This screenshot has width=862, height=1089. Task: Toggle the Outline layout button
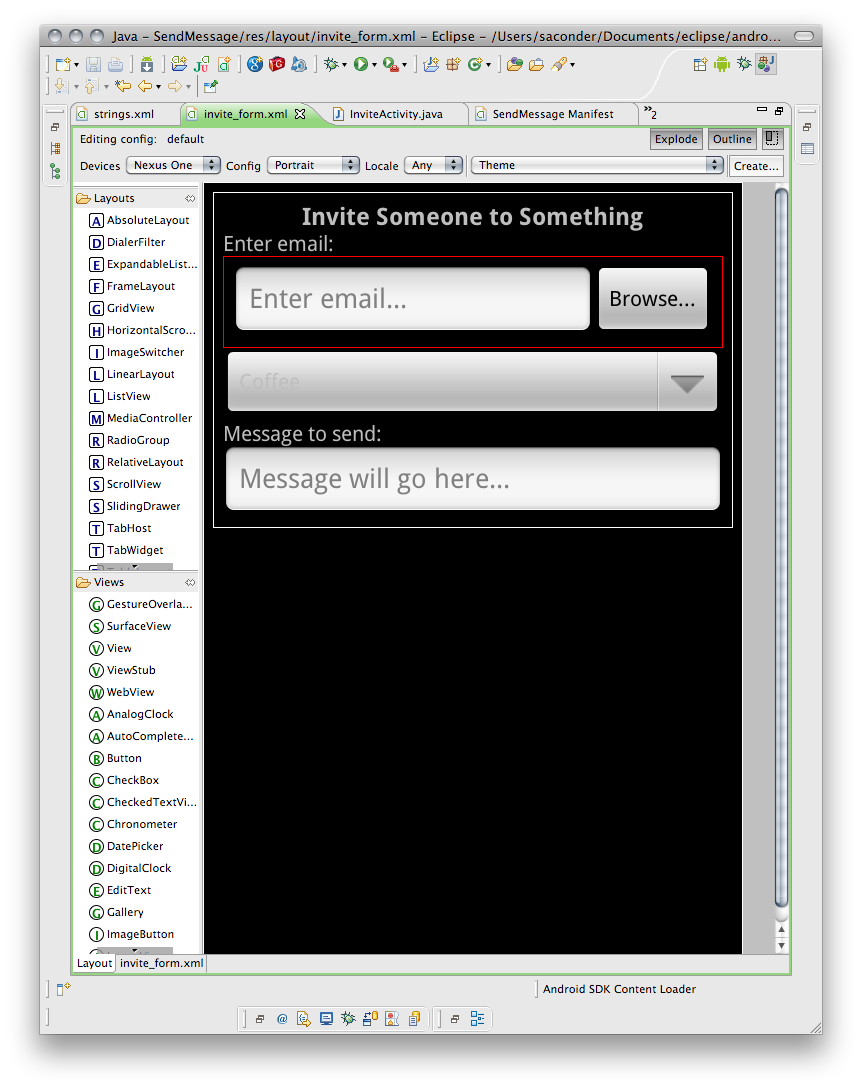tap(732, 139)
